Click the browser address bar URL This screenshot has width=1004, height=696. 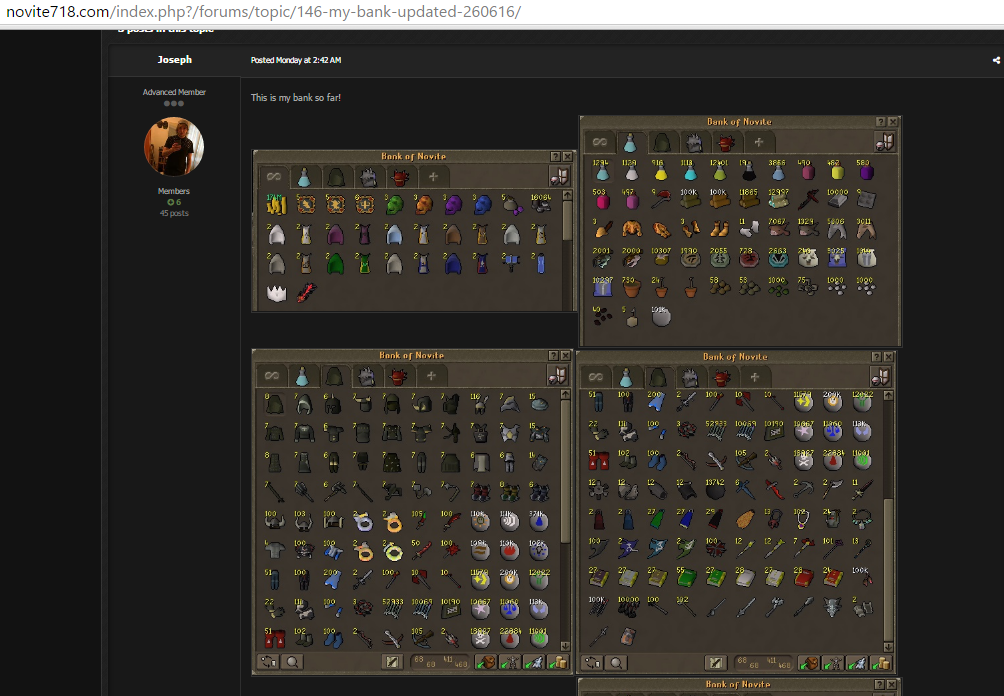click(x=263, y=12)
